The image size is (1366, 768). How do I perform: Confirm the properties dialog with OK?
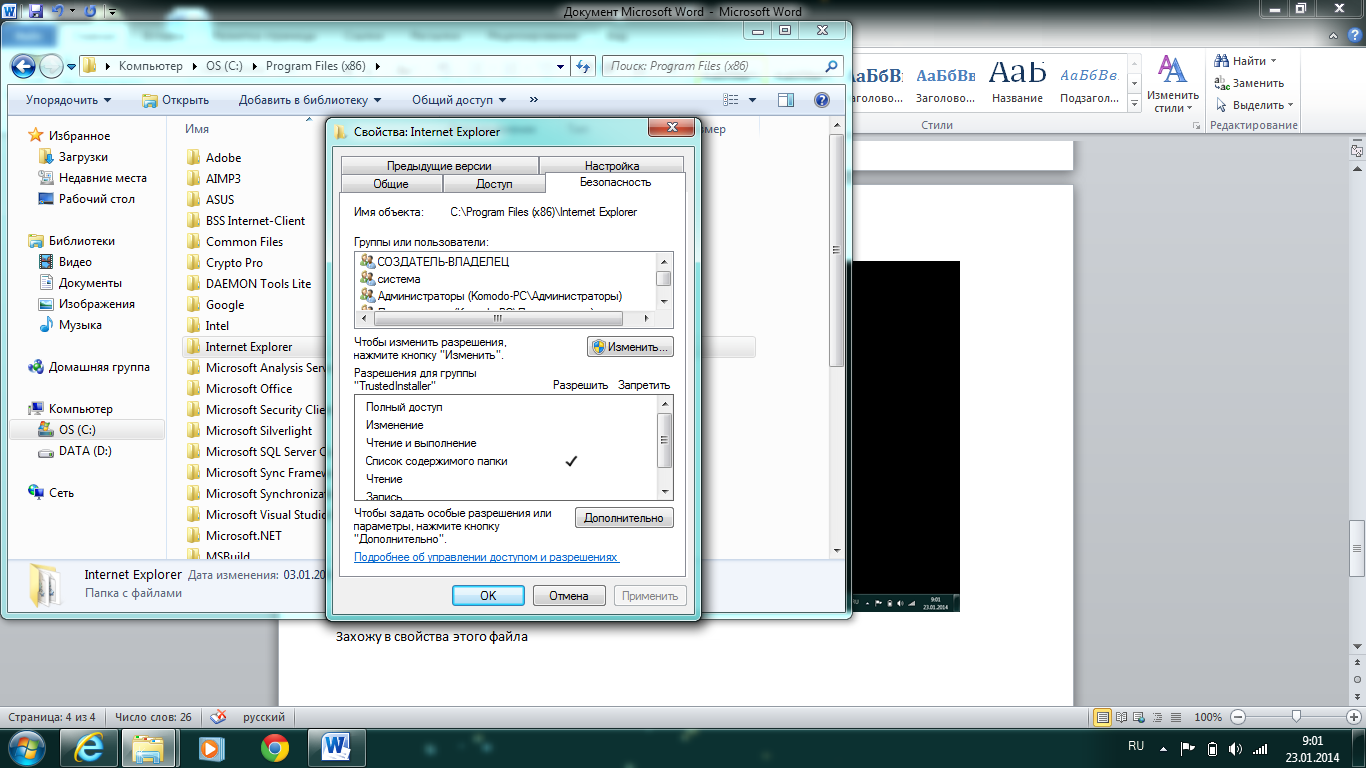(x=488, y=595)
